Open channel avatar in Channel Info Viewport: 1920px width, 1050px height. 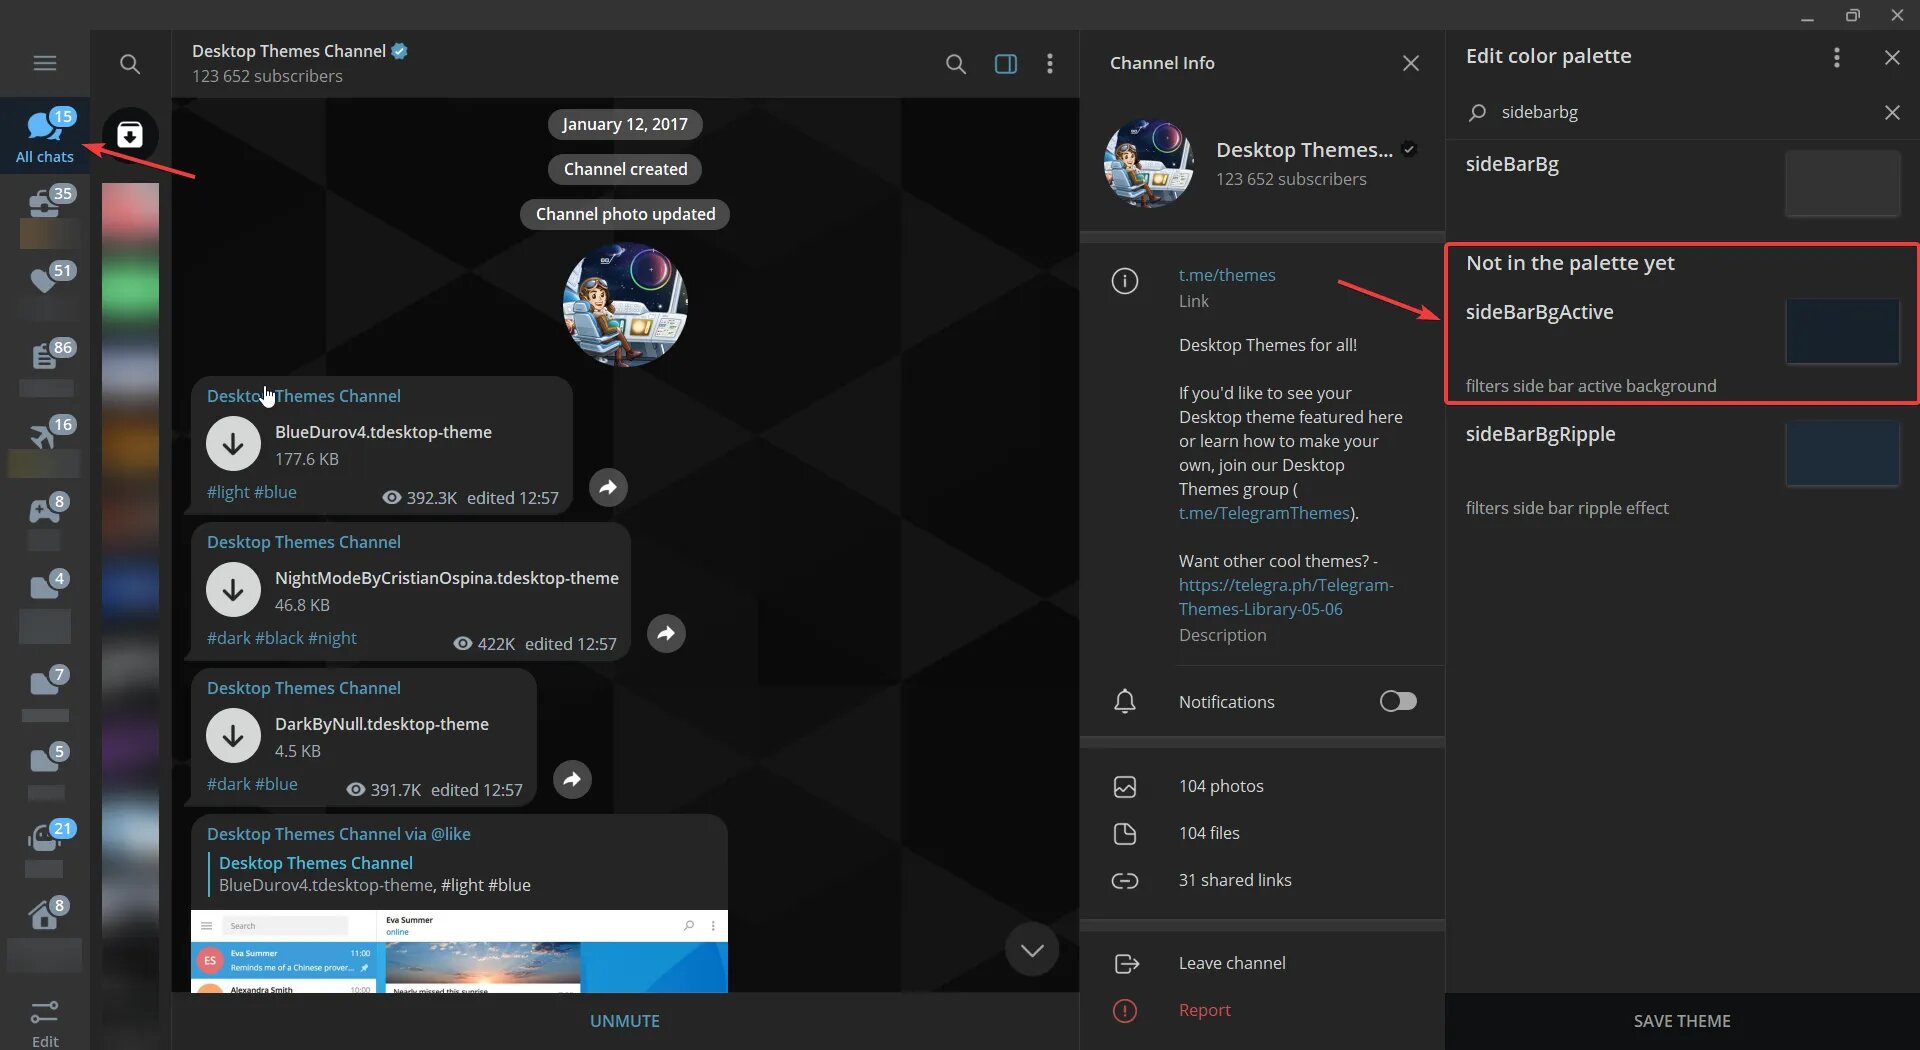1148,163
